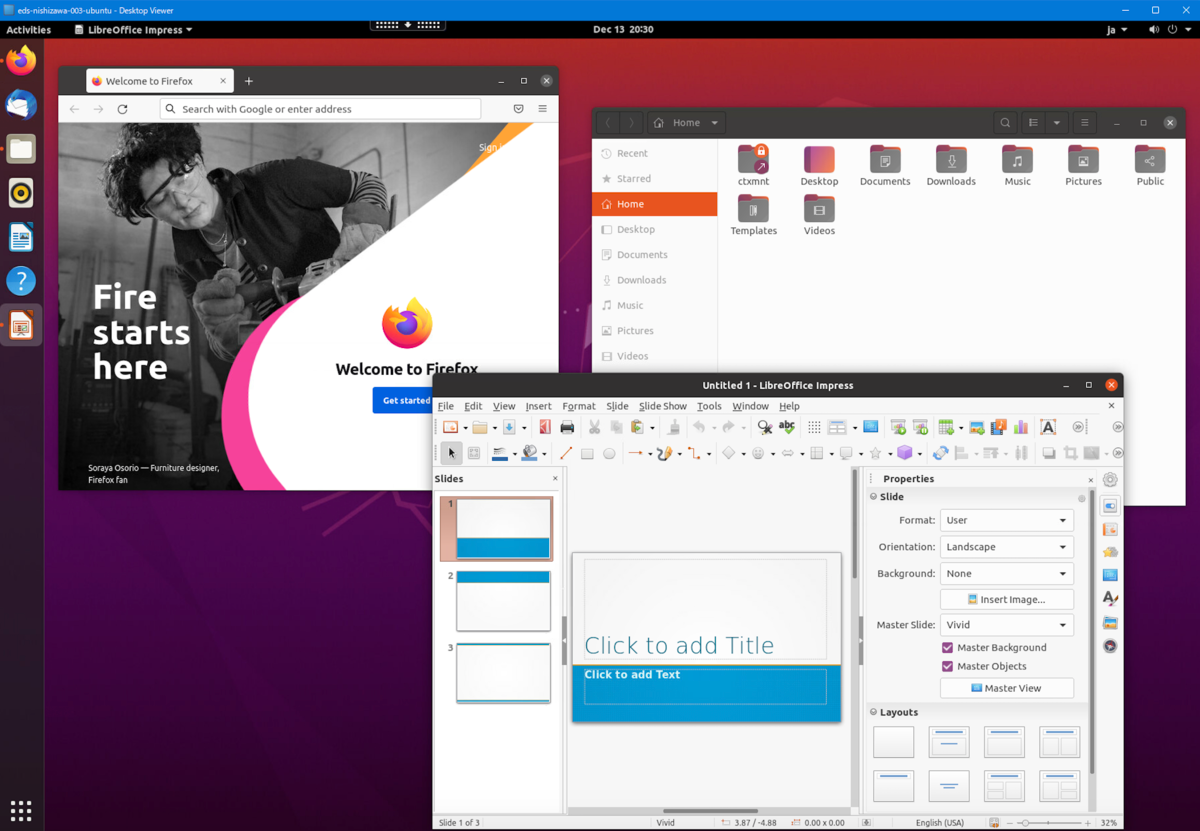Screen dimensions: 1200x831
Task: Open the Navigator compass icon in sidebar
Action: click(1110, 646)
